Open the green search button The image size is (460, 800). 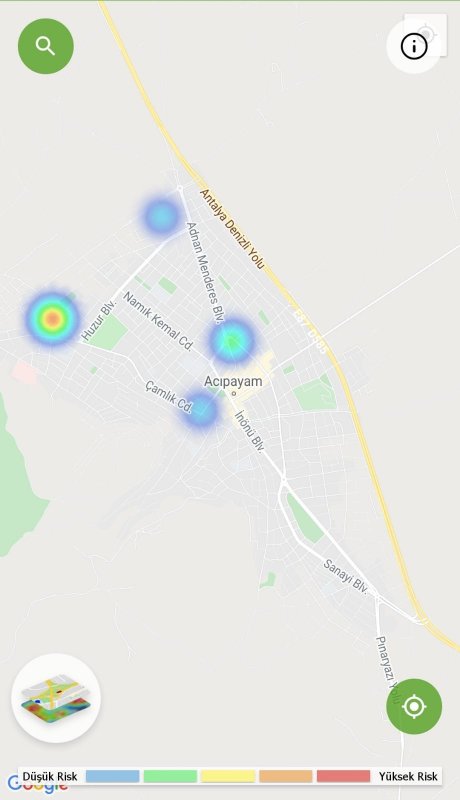pyautogui.click(x=46, y=46)
